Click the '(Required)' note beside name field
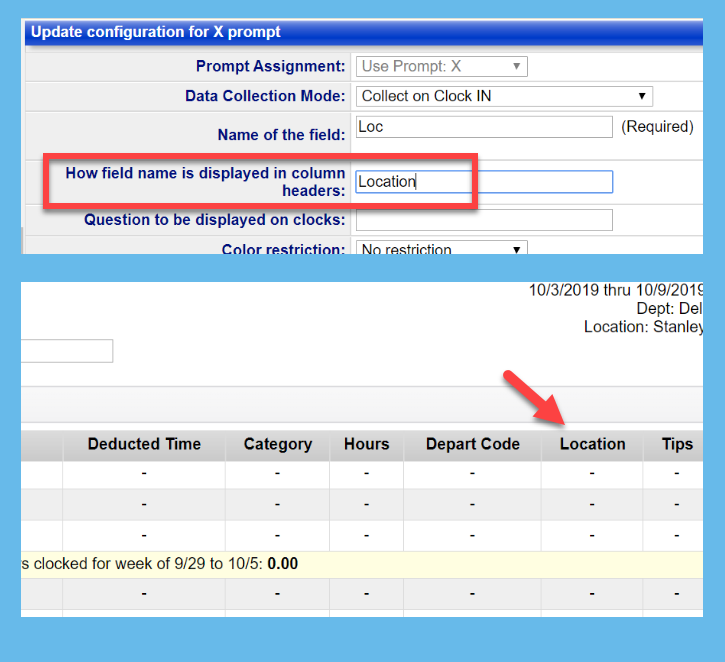This screenshot has width=725, height=662. [x=657, y=127]
